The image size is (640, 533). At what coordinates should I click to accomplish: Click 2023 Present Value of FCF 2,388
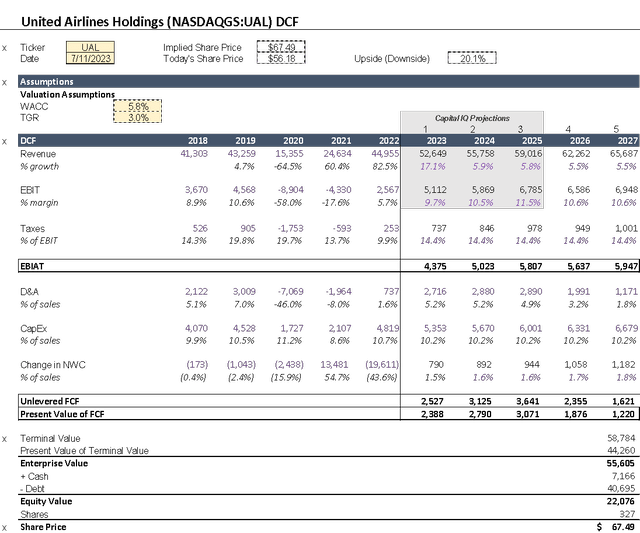432,414
